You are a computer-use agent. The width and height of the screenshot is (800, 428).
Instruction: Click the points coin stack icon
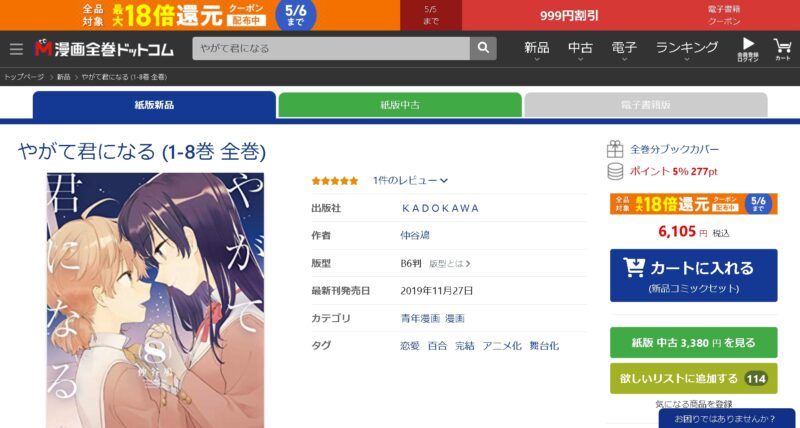[x=615, y=171]
